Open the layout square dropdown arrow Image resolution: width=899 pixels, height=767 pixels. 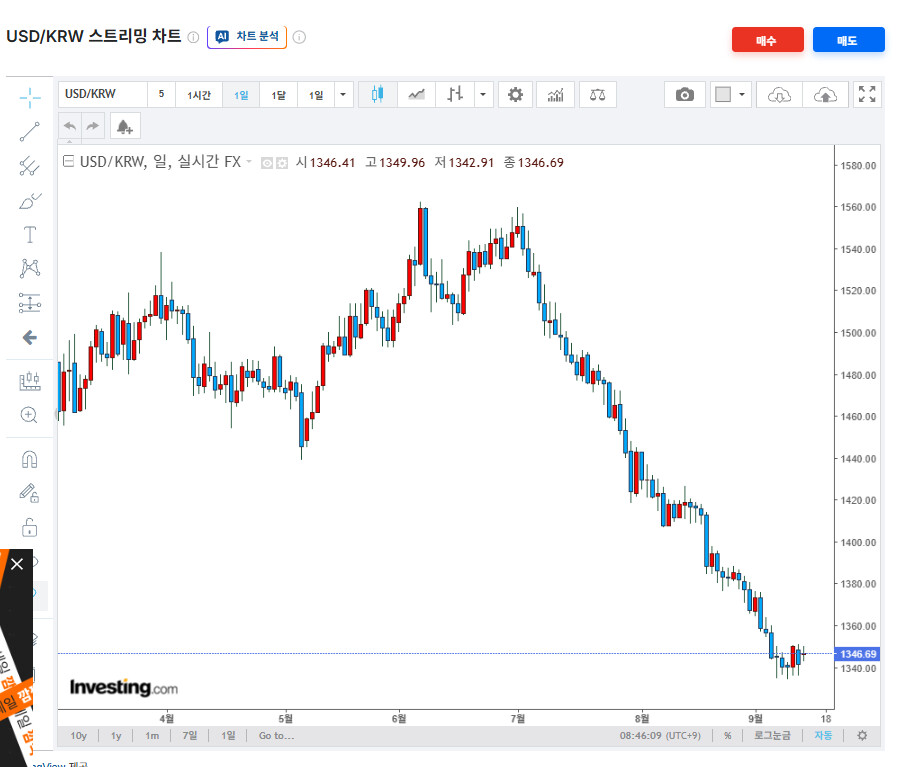[741, 95]
